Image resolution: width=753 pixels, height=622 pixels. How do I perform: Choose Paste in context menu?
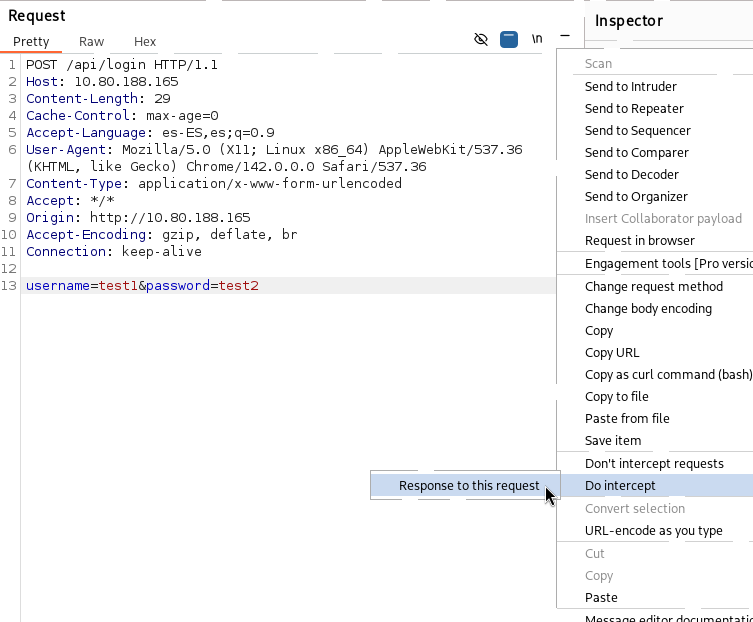click(x=601, y=598)
